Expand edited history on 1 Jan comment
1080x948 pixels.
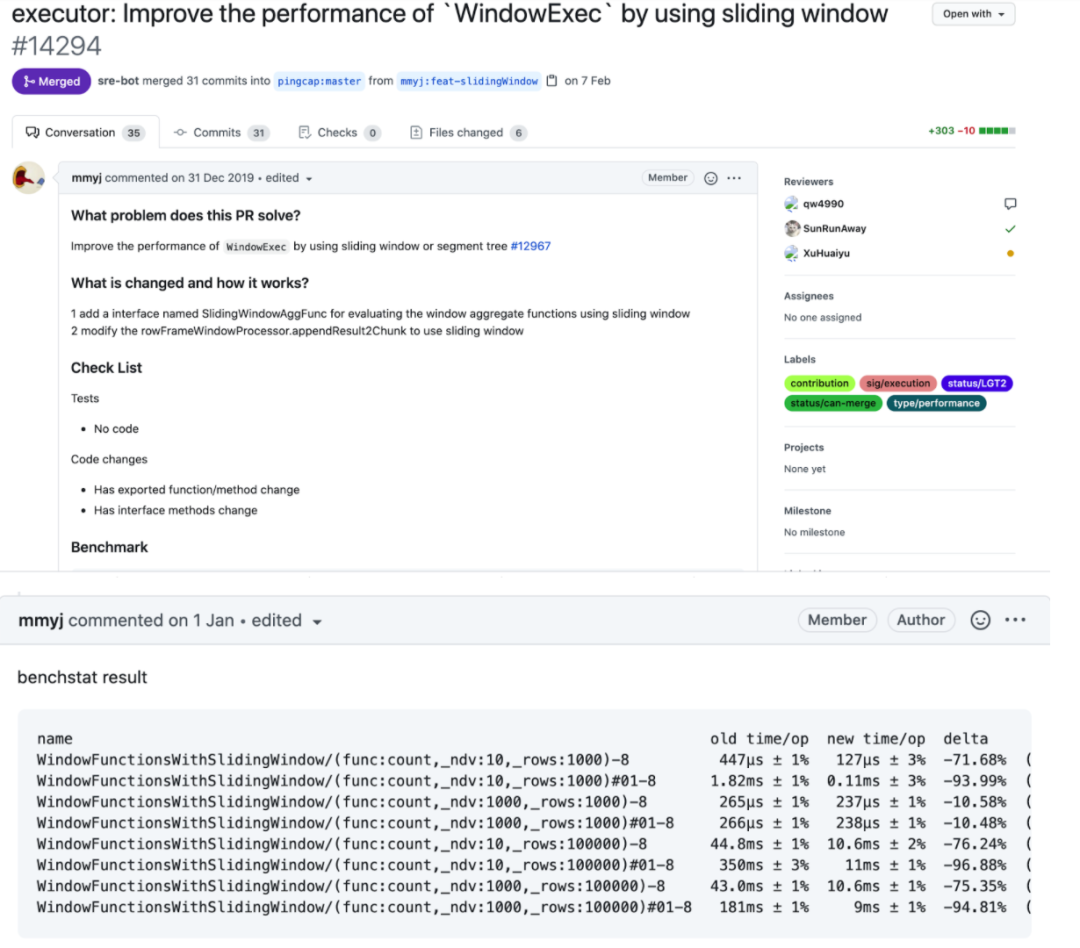pyautogui.click(x=317, y=621)
